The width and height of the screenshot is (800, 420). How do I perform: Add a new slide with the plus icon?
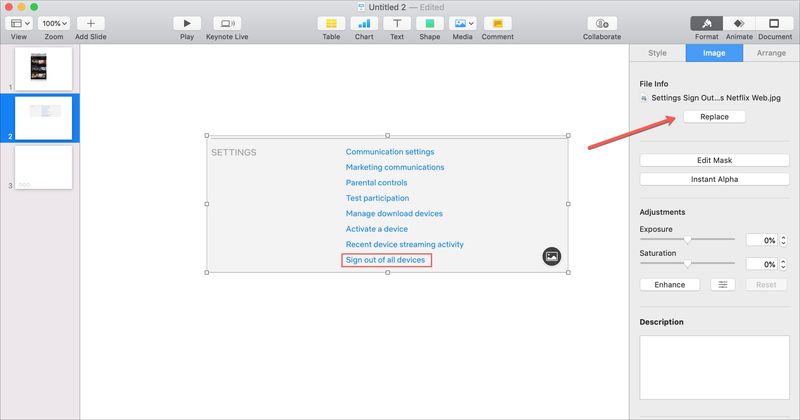pos(91,23)
